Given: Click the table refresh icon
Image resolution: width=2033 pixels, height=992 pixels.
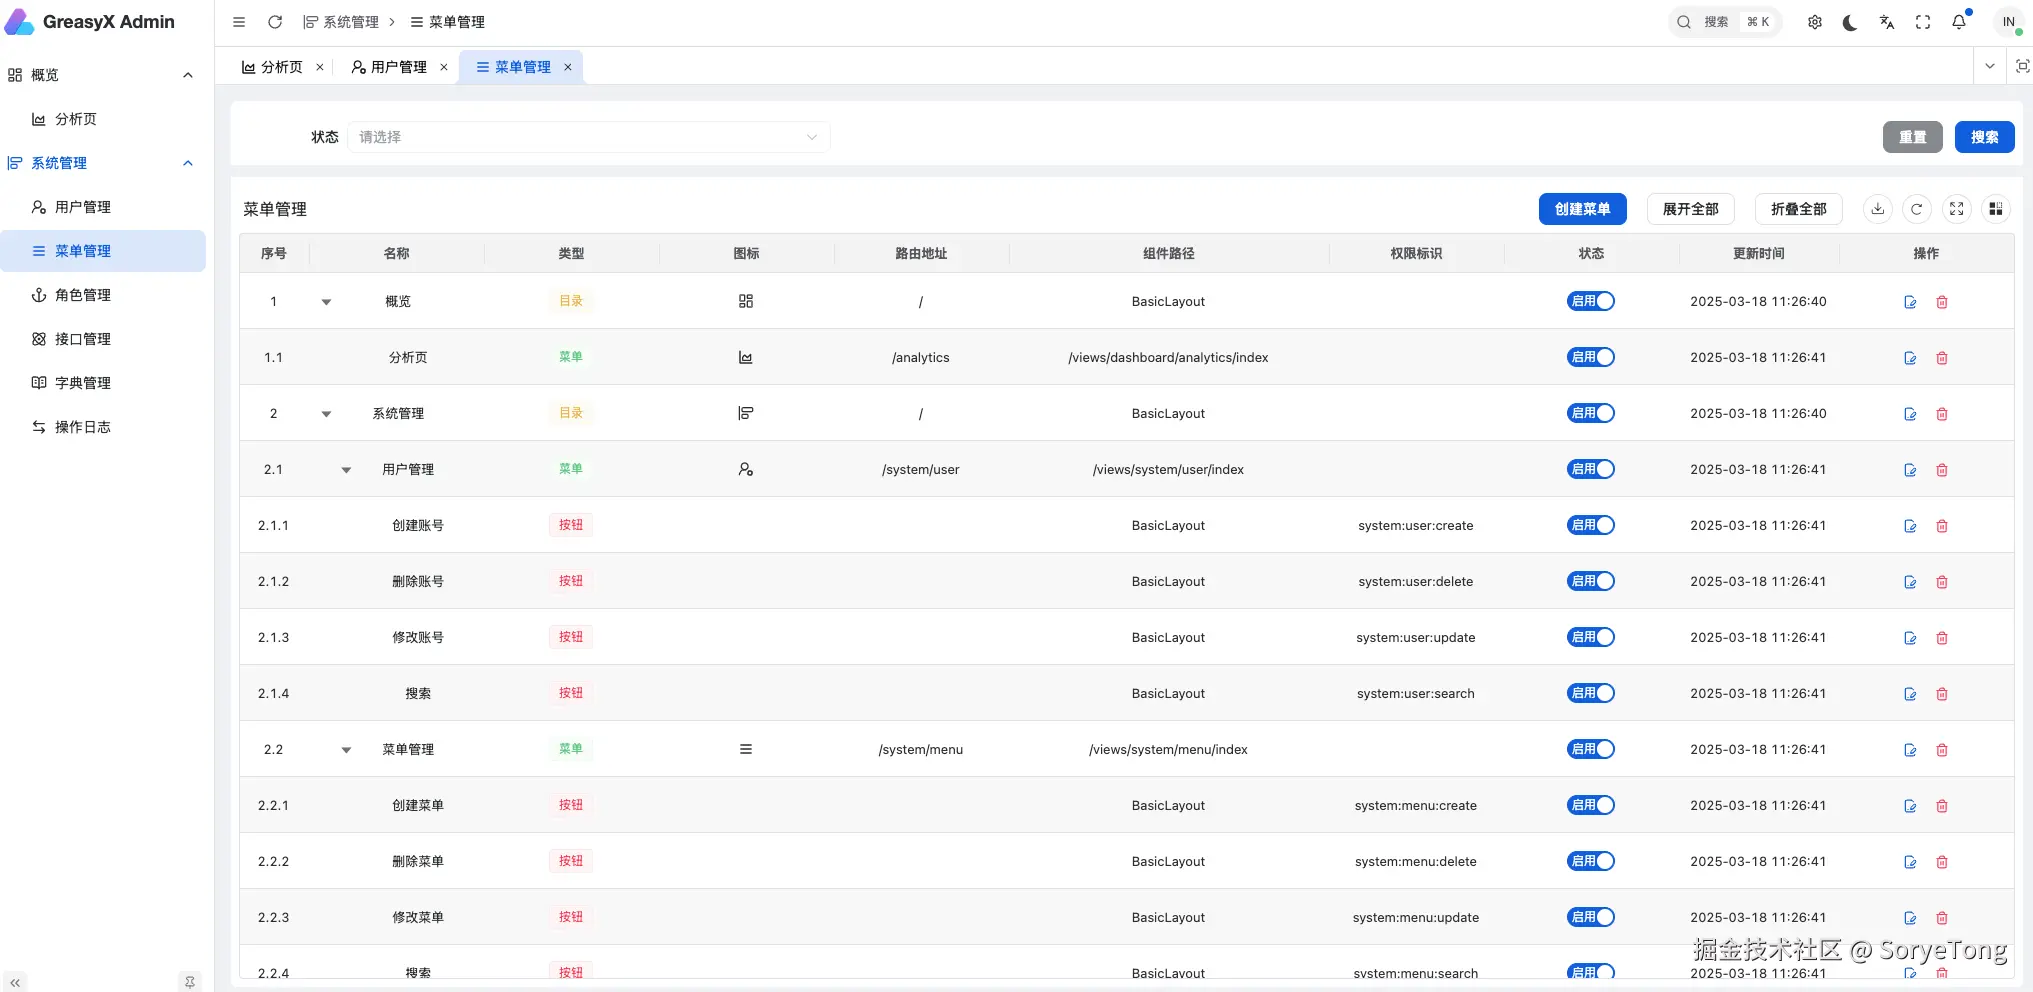Looking at the screenshot, I should (x=1916, y=209).
